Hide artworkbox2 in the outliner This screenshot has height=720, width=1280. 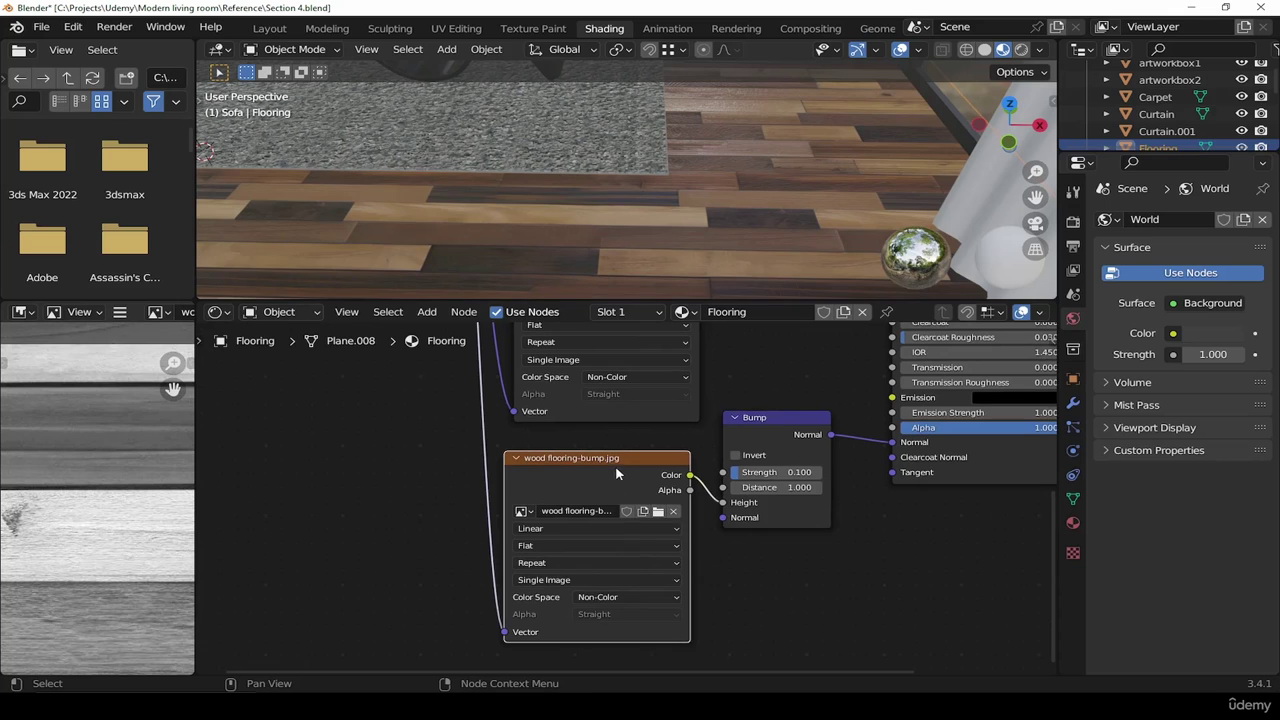[1241, 80]
